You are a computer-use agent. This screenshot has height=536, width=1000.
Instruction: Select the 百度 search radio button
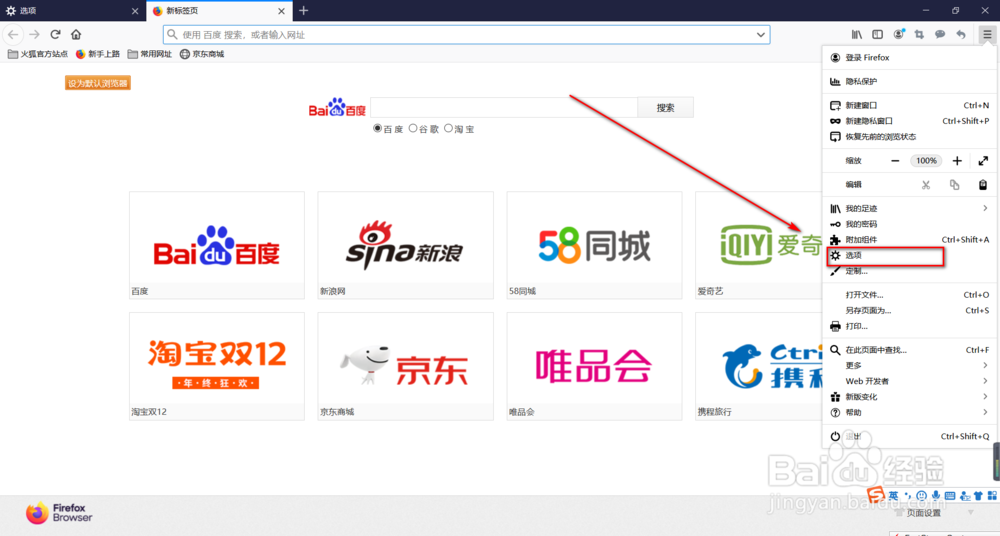(378, 128)
